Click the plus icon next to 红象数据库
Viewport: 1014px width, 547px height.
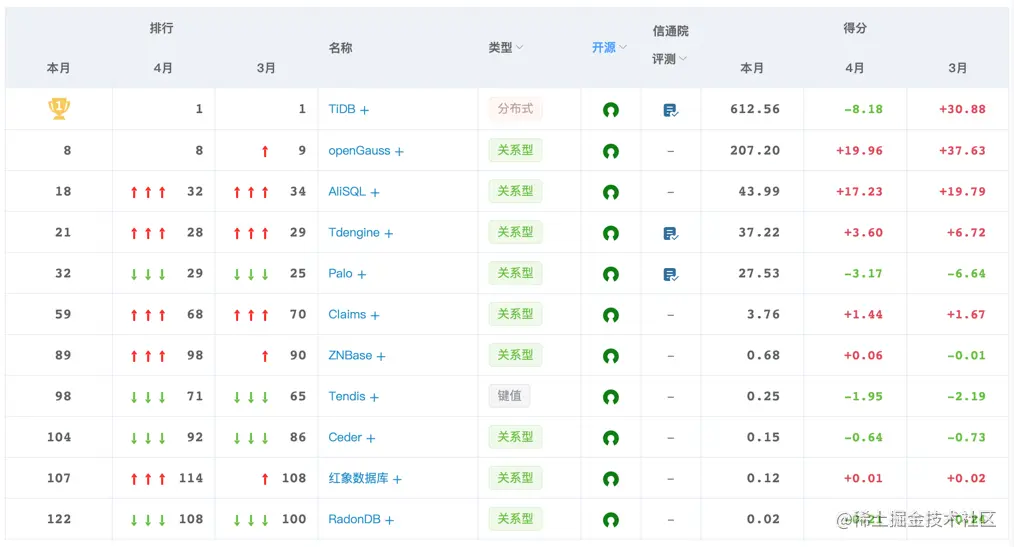coord(397,479)
